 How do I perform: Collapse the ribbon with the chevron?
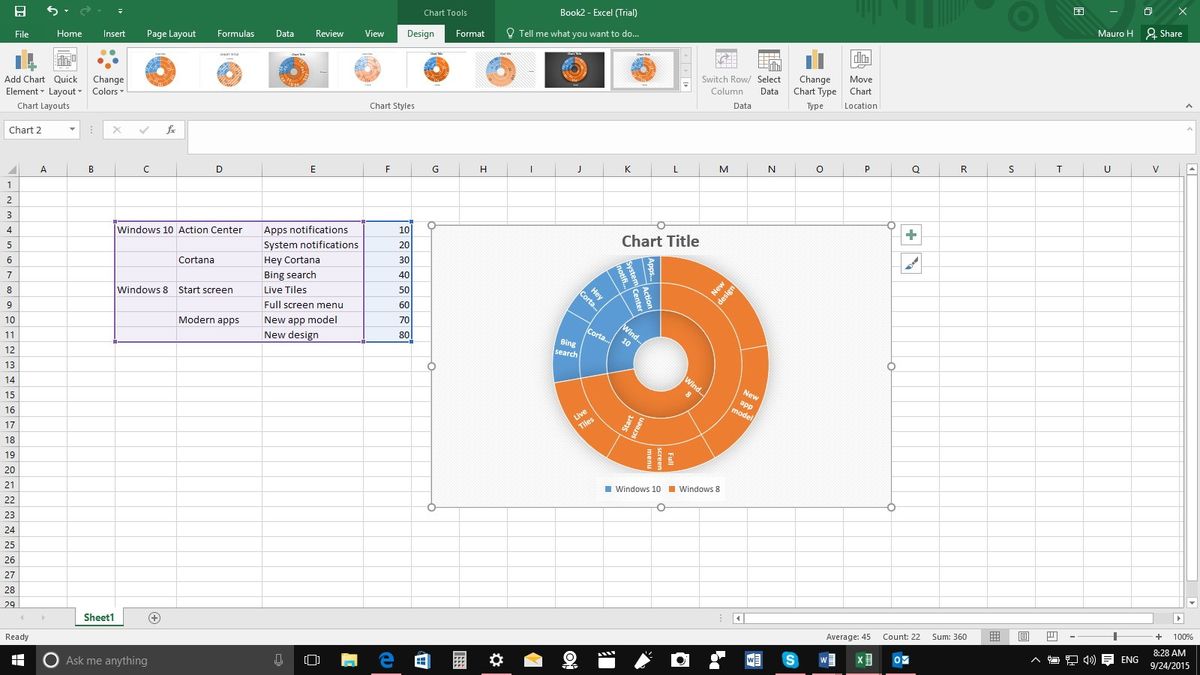[1189, 105]
